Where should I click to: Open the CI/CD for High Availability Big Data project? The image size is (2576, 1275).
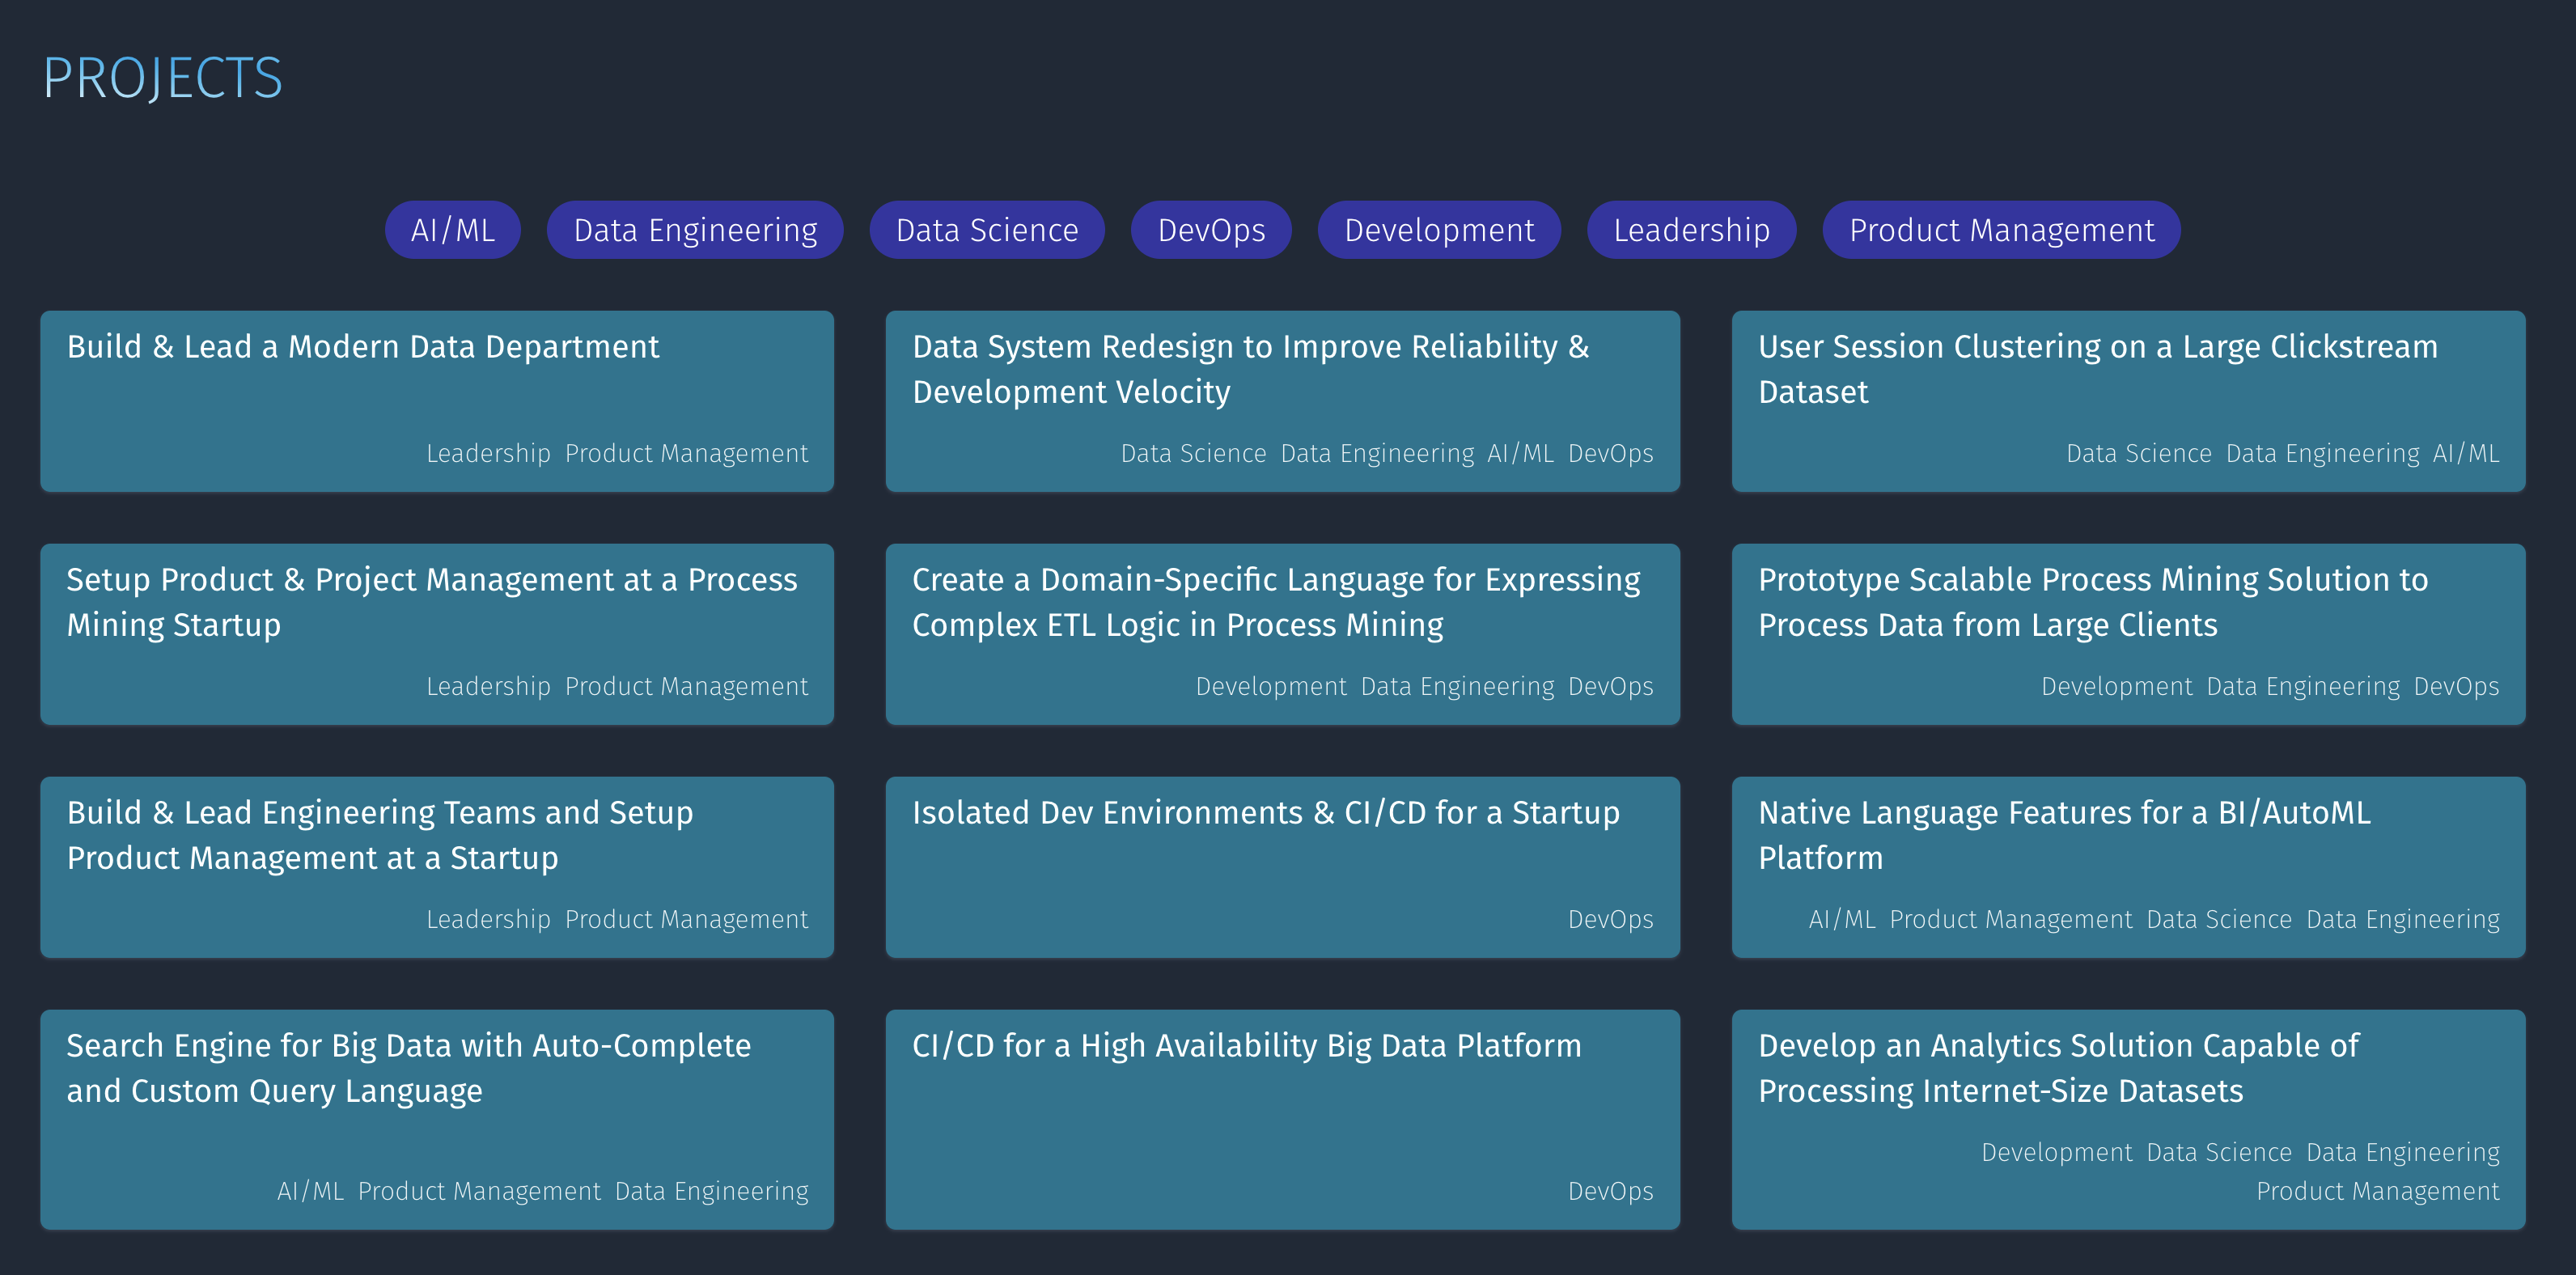[1282, 1120]
